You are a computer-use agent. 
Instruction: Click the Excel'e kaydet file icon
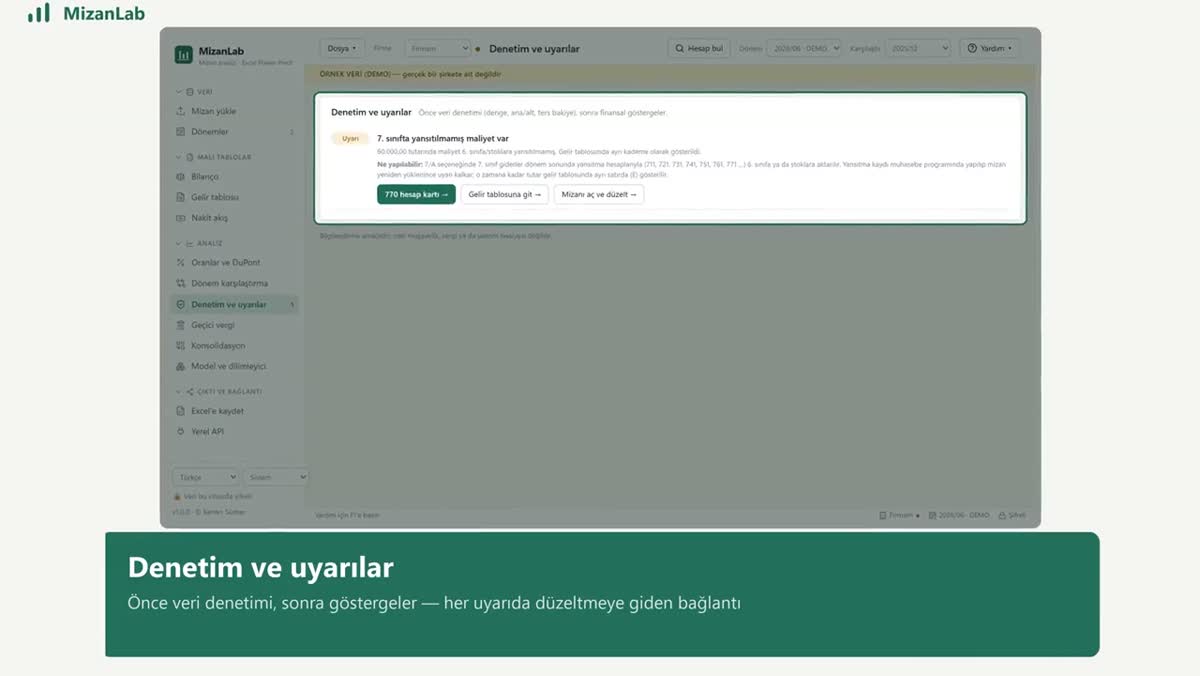click(x=181, y=411)
